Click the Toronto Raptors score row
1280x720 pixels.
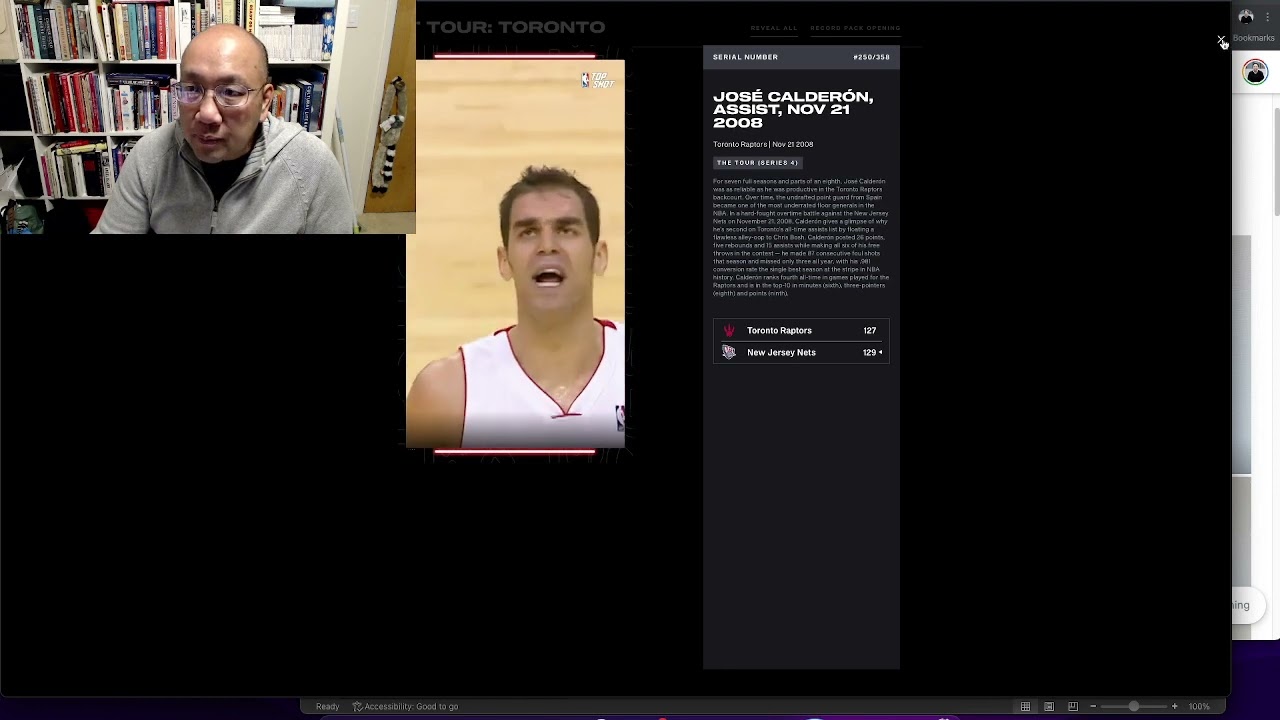(x=801, y=330)
